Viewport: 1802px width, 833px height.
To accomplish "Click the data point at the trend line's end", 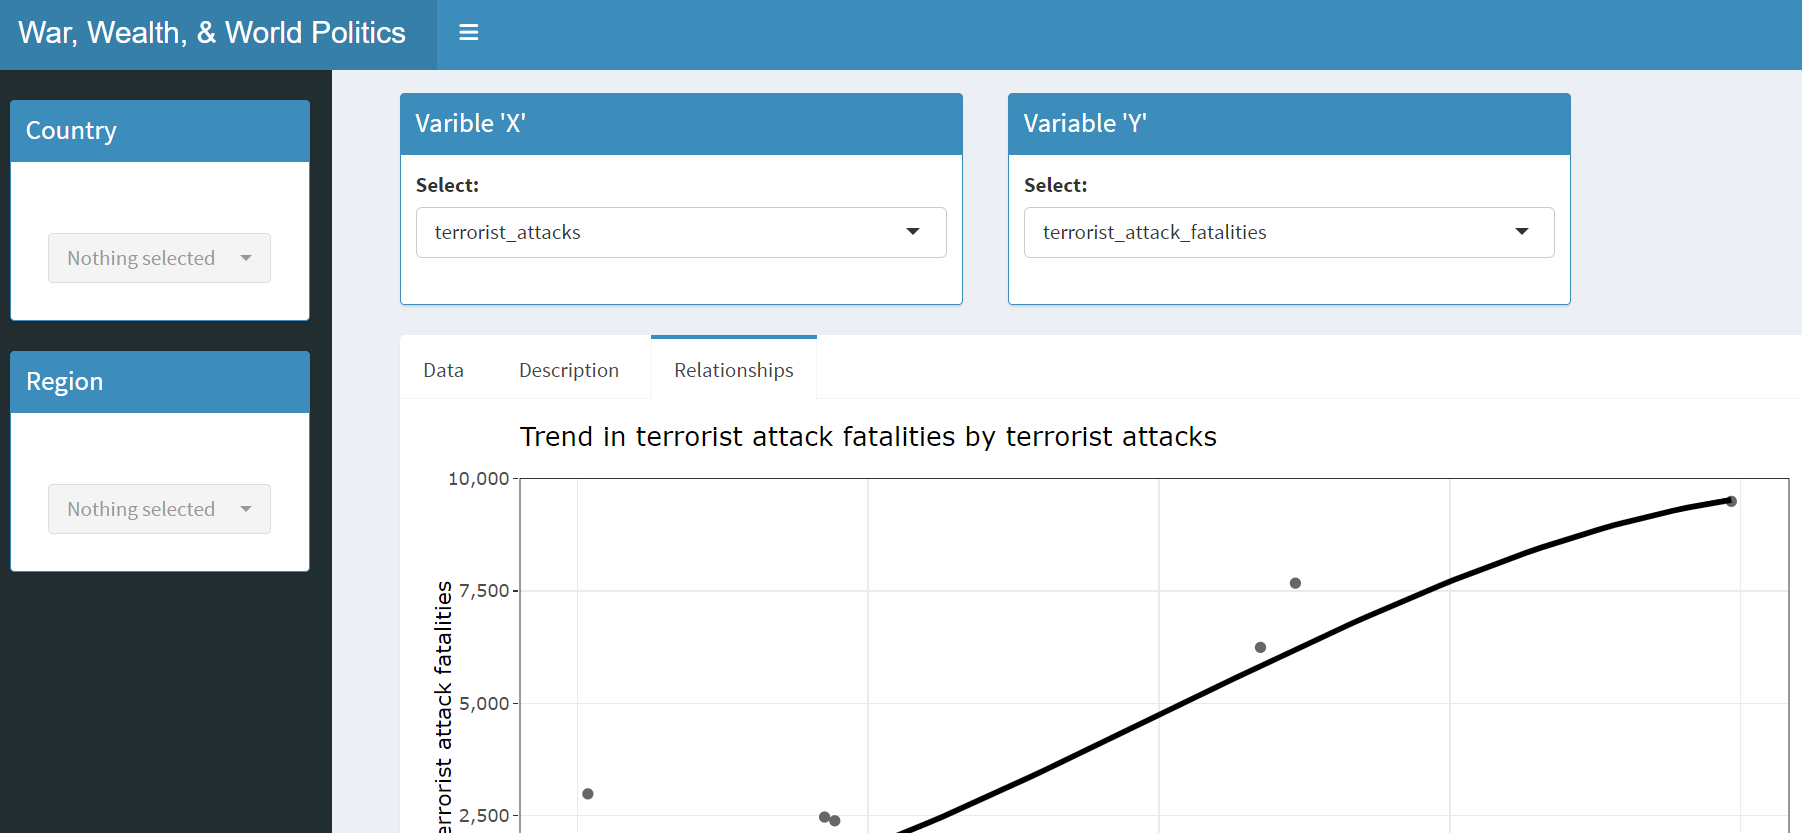I will (1731, 501).
